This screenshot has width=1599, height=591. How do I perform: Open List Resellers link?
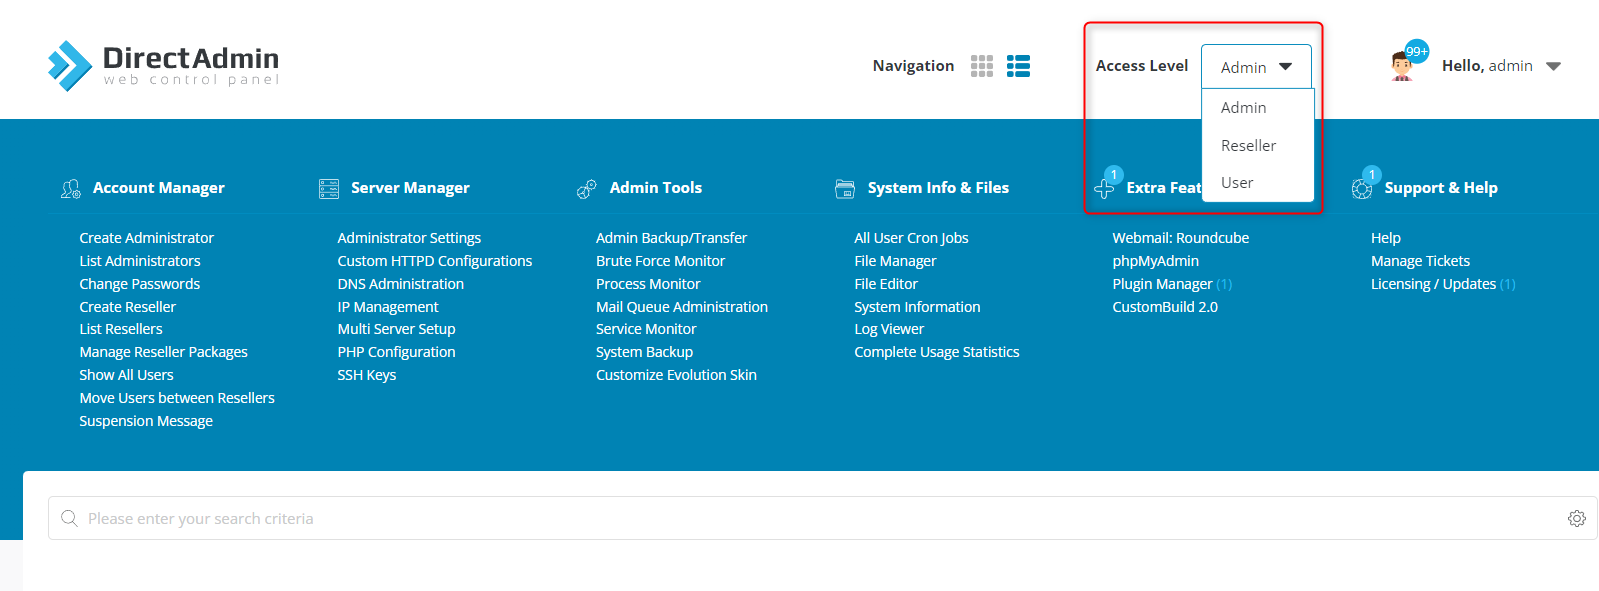tap(121, 329)
